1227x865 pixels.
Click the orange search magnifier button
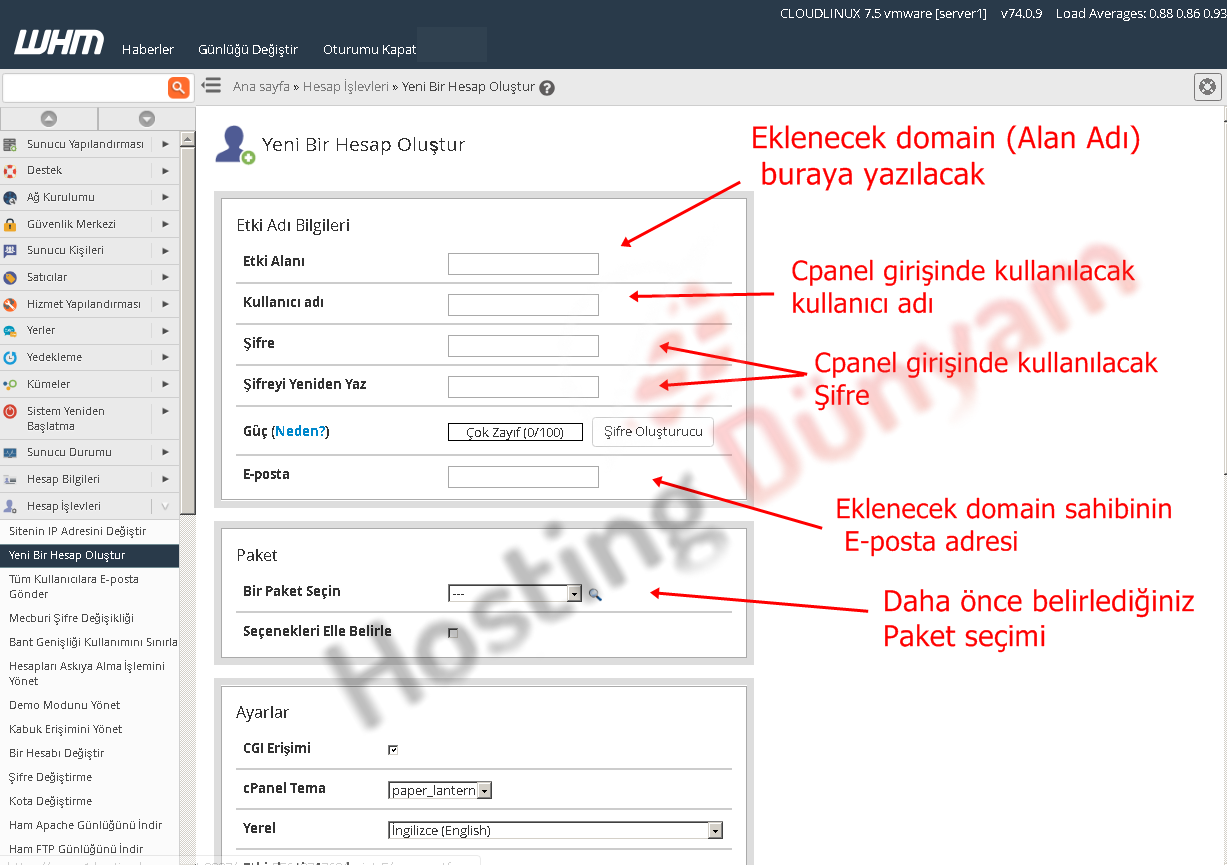(x=179, y=87)
